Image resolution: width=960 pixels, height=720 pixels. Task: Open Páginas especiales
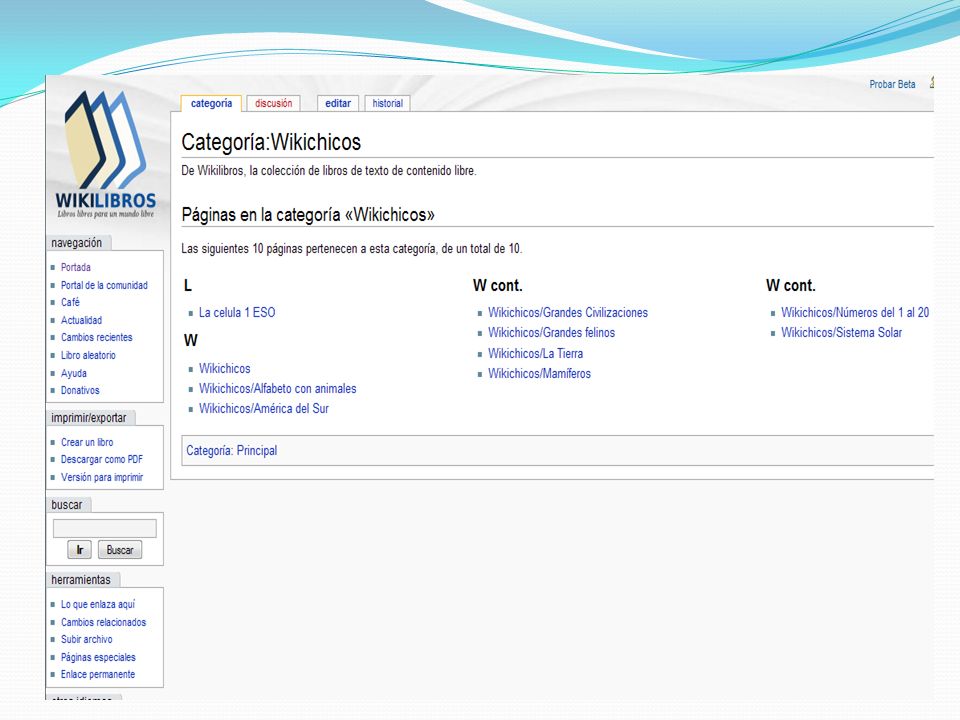[x=98, y=657]
